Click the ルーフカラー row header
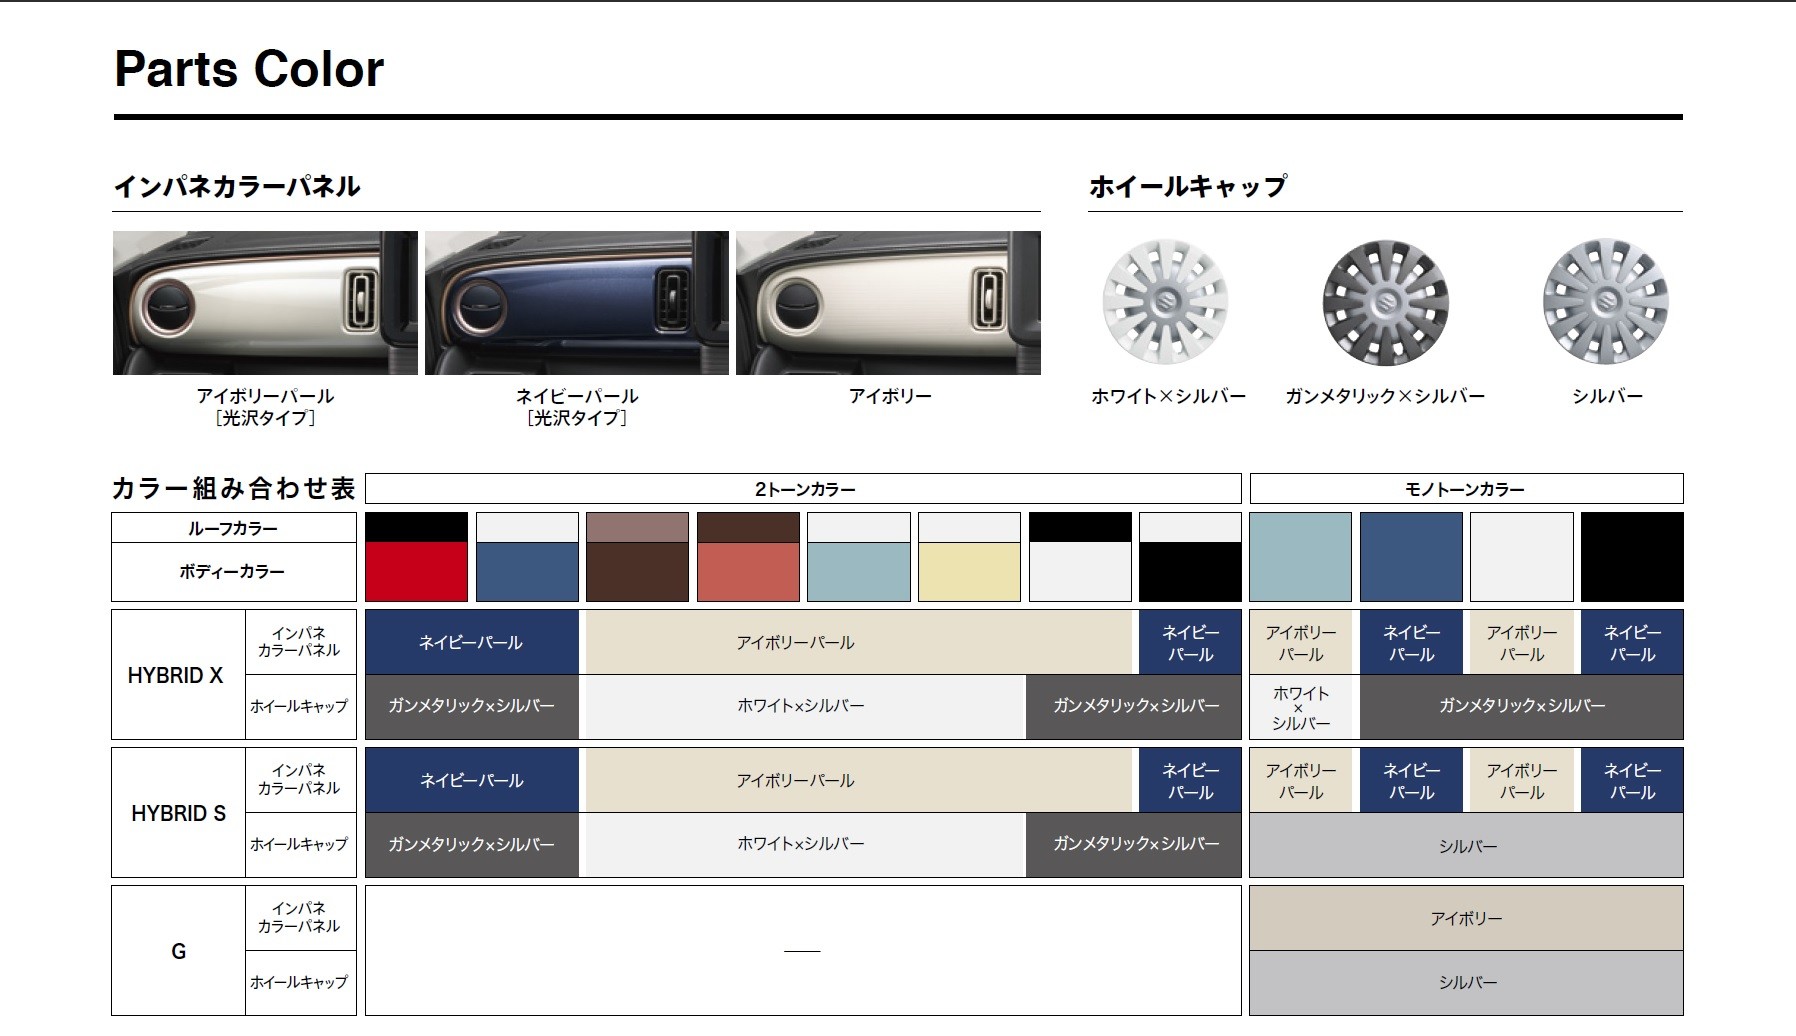This screenshot has width=1796, height=1036. click(233, 528)
